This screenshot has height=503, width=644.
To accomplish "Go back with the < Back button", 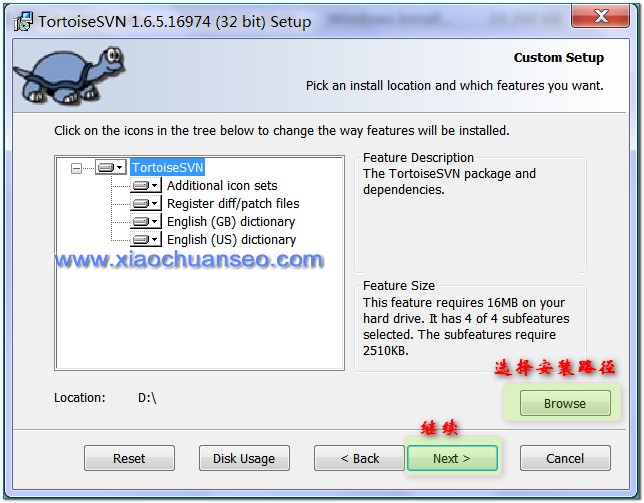I will [x=359, y=458].
